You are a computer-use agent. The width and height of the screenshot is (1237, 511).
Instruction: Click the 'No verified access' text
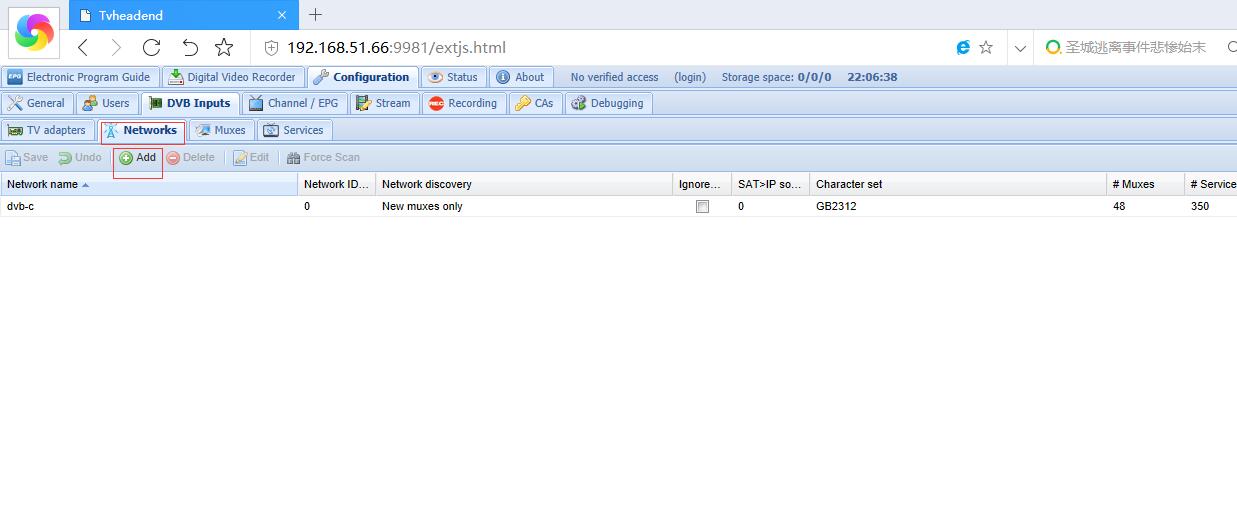(614, 77)
